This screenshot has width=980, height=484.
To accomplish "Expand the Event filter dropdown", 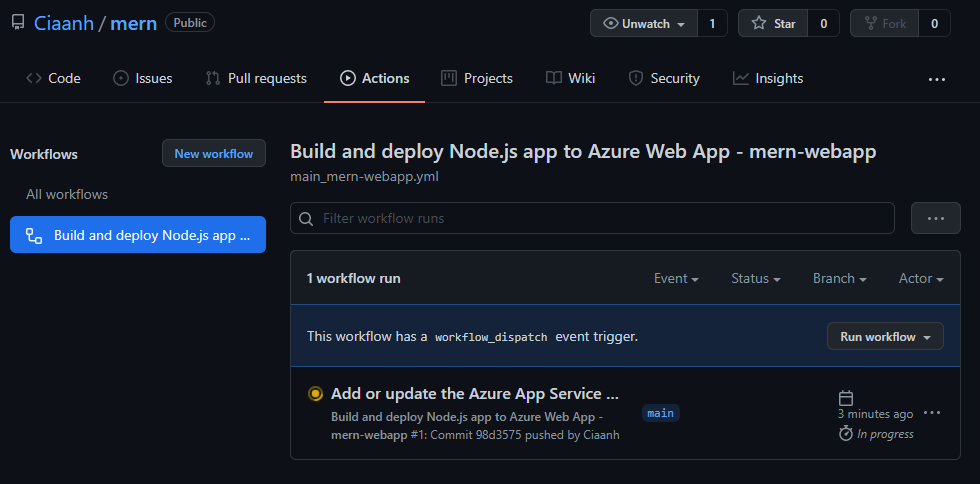I will click(676, 278).
